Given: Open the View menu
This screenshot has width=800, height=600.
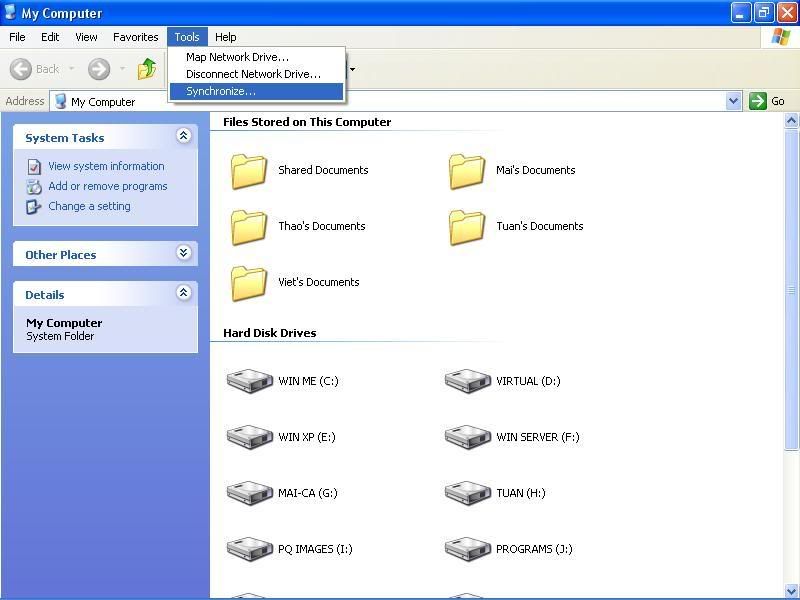Looking at the screenshot, I should click(86, 37).
